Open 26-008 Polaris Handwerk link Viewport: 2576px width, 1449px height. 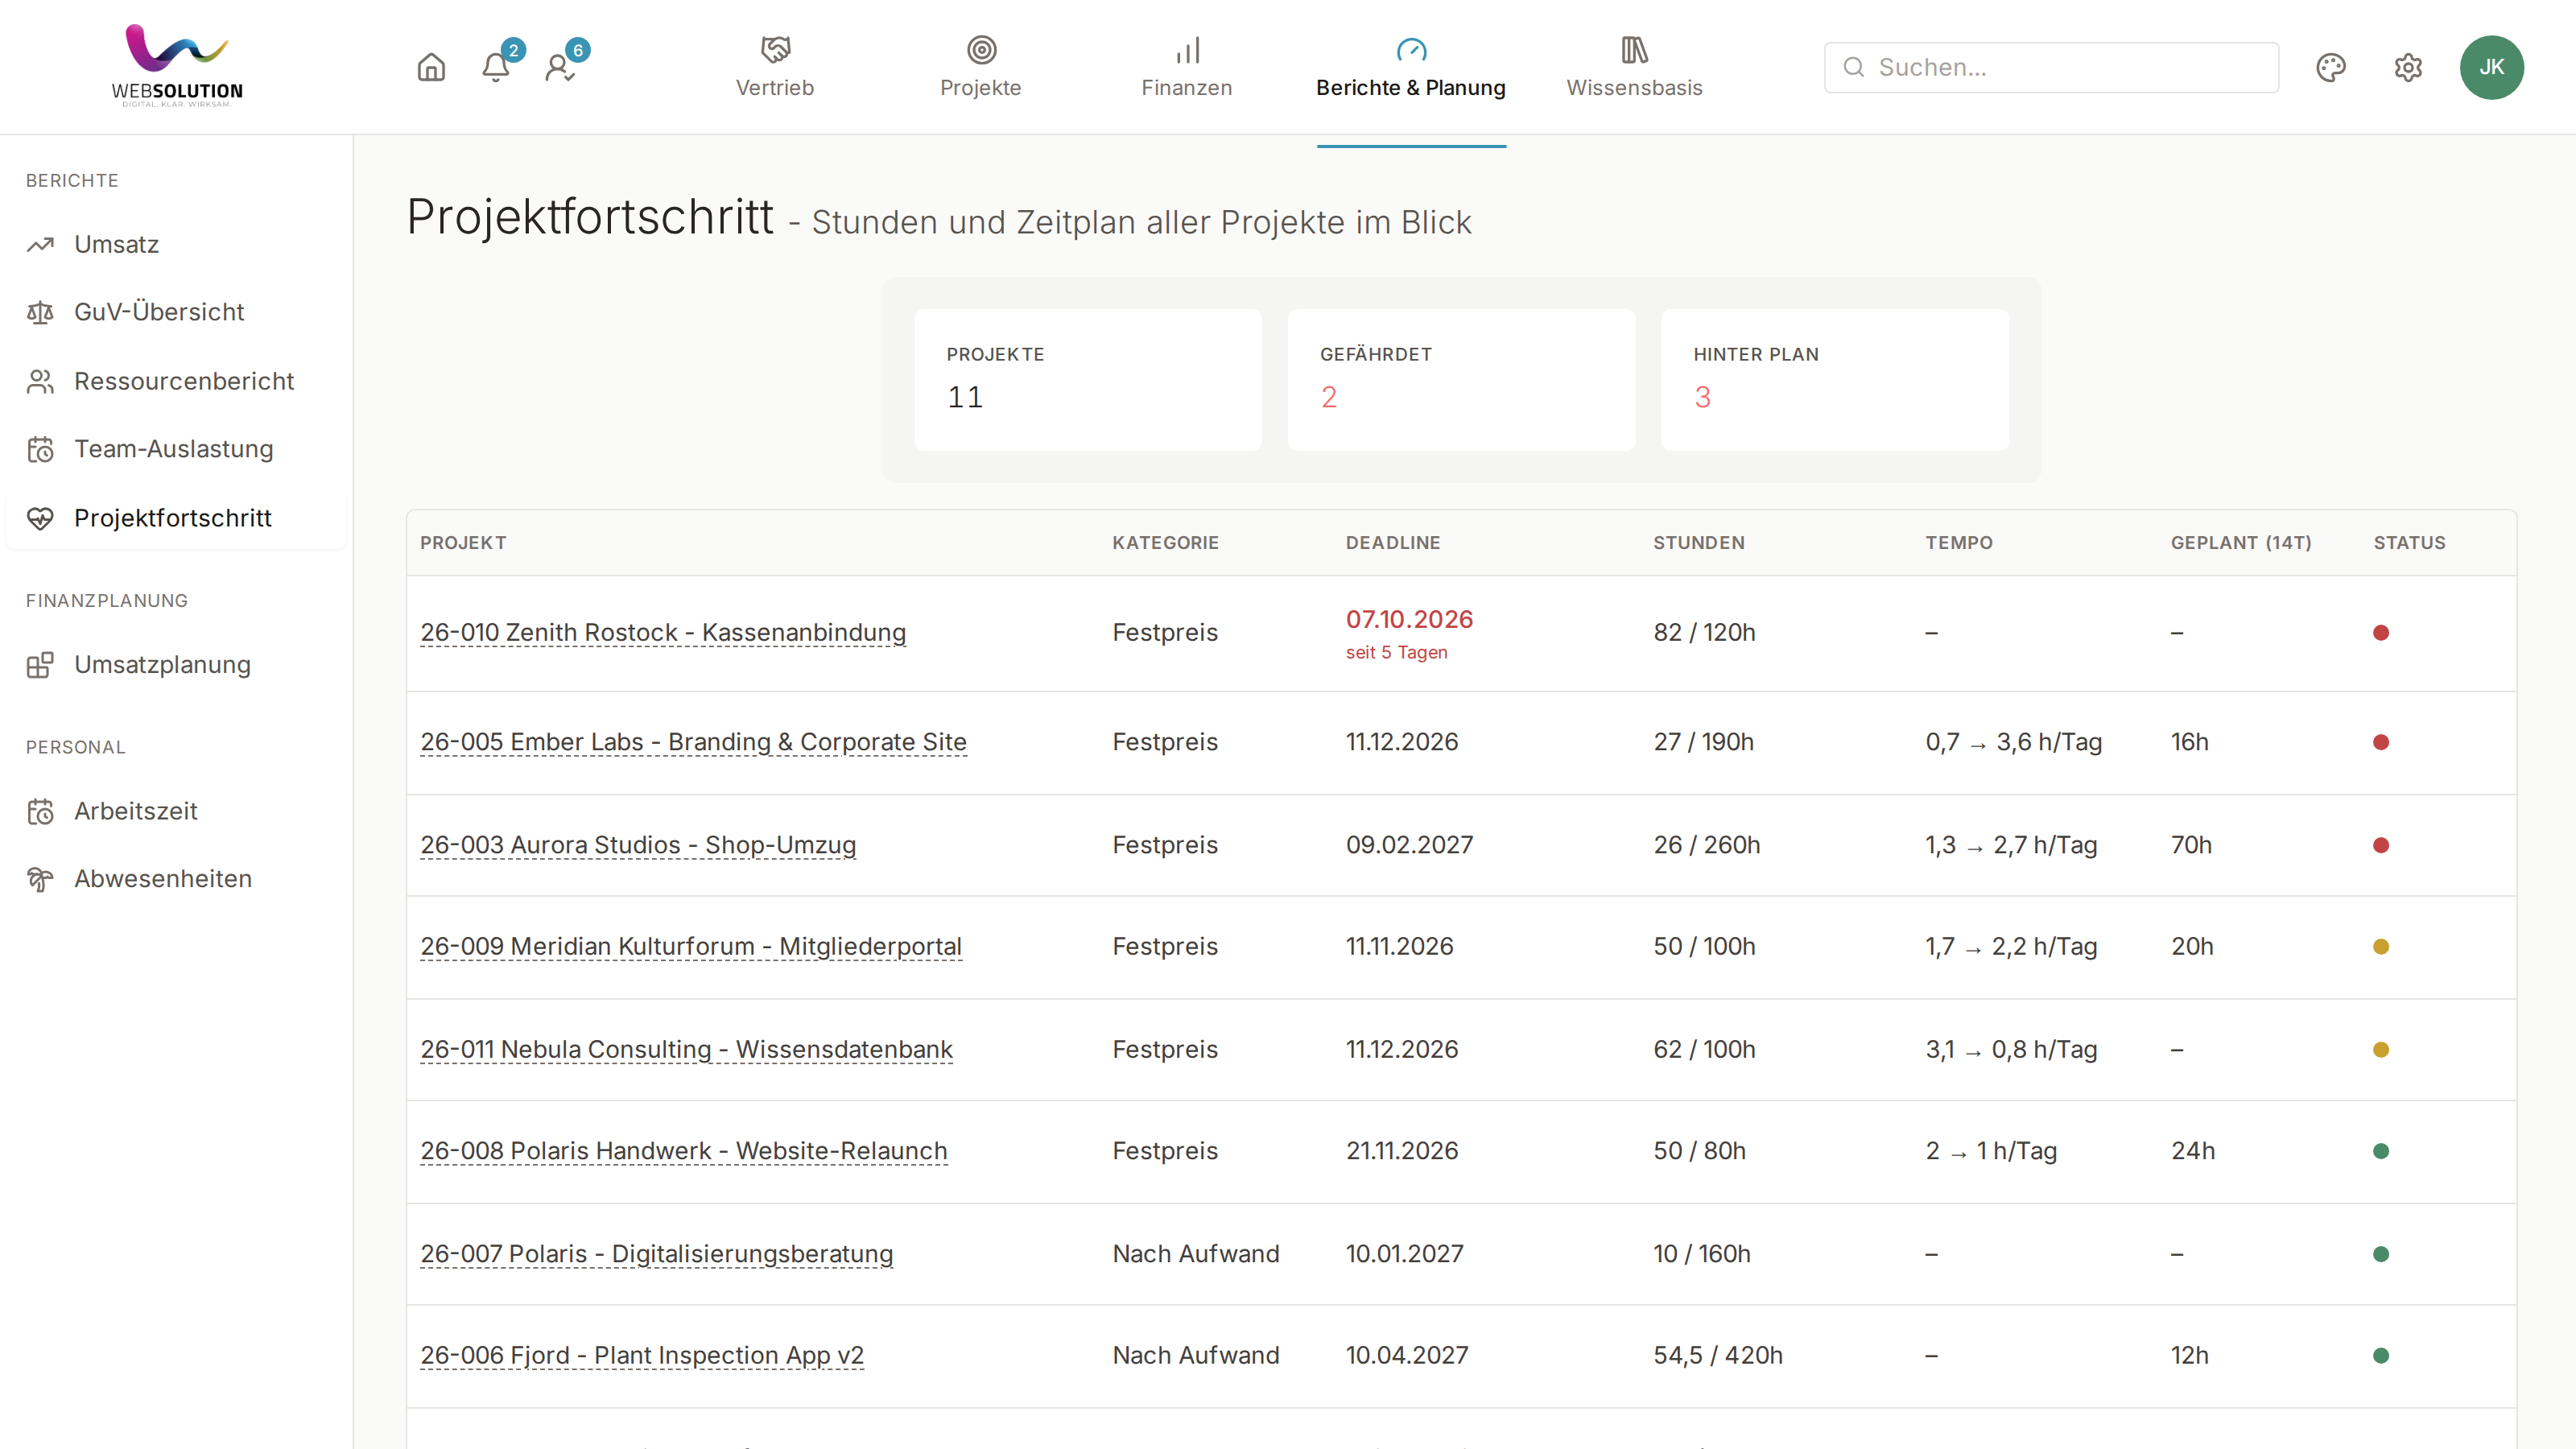click(x=684, y=1151)
